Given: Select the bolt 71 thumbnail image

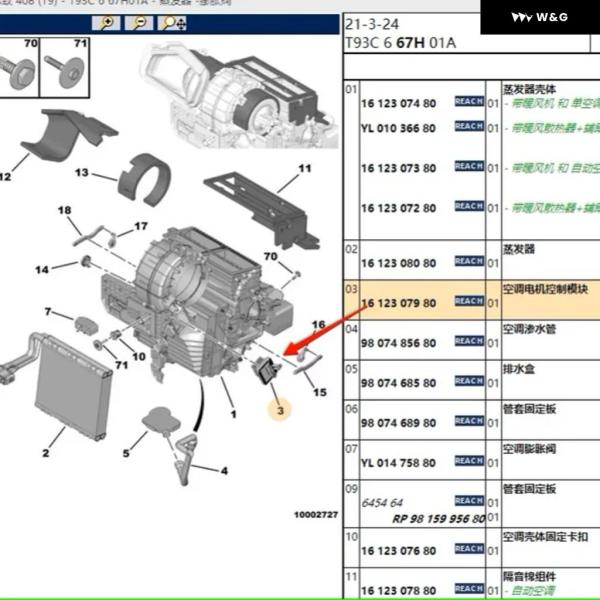Looking at the screenshot, I should tap(66, 70).
